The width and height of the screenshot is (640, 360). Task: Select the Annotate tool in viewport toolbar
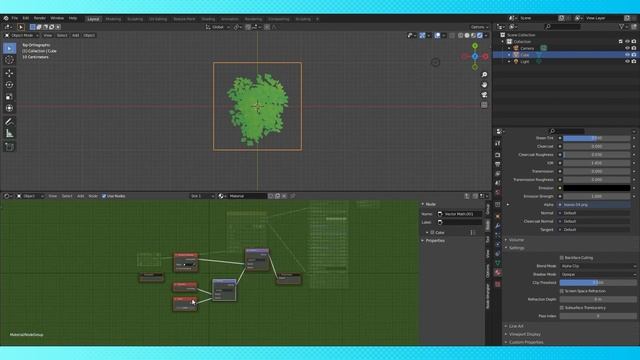[9, 122]
